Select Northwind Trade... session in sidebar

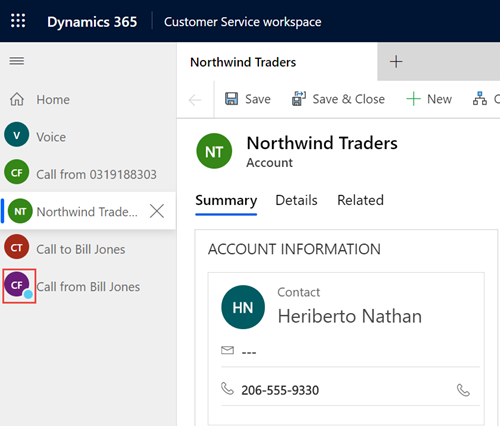click(x=88, y=211)
